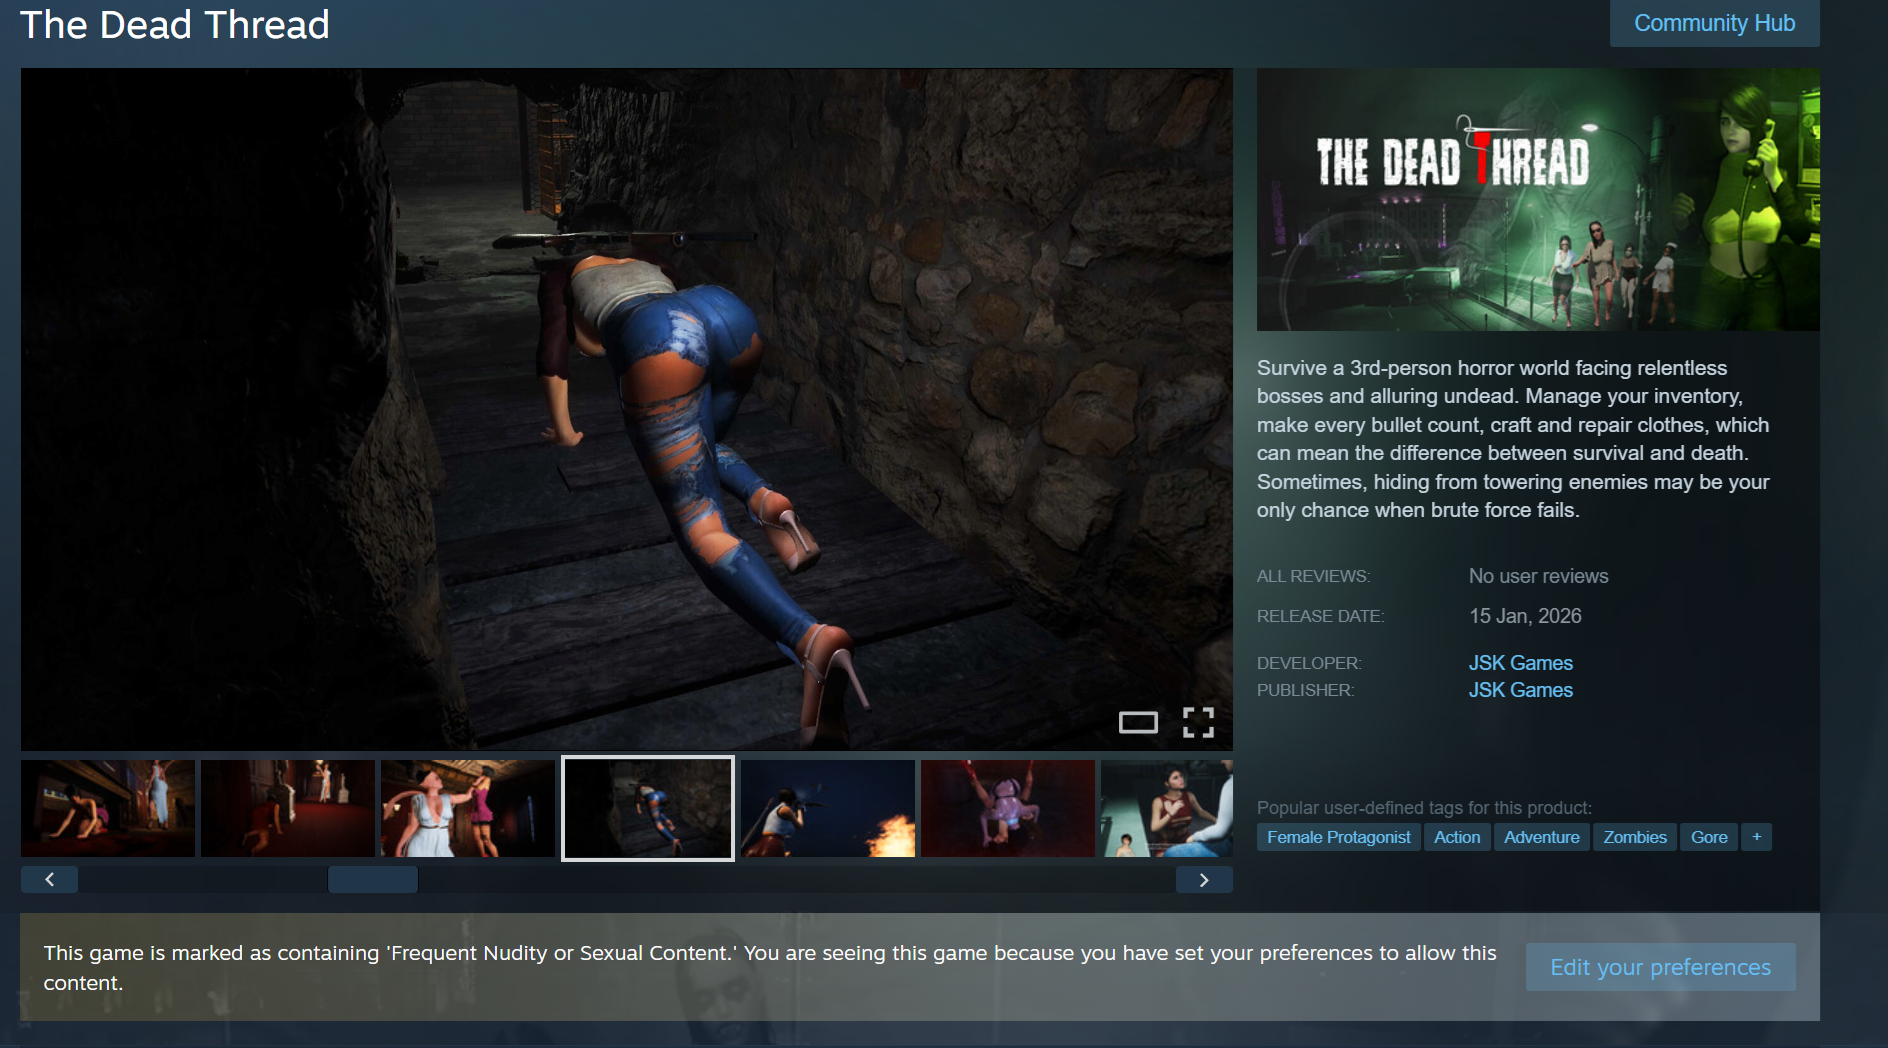This screenshot has width=1888, height=1048.
Task: Open the screenshot in fullscreen view
Action: pyautogui.click(x=1198, y=722)
